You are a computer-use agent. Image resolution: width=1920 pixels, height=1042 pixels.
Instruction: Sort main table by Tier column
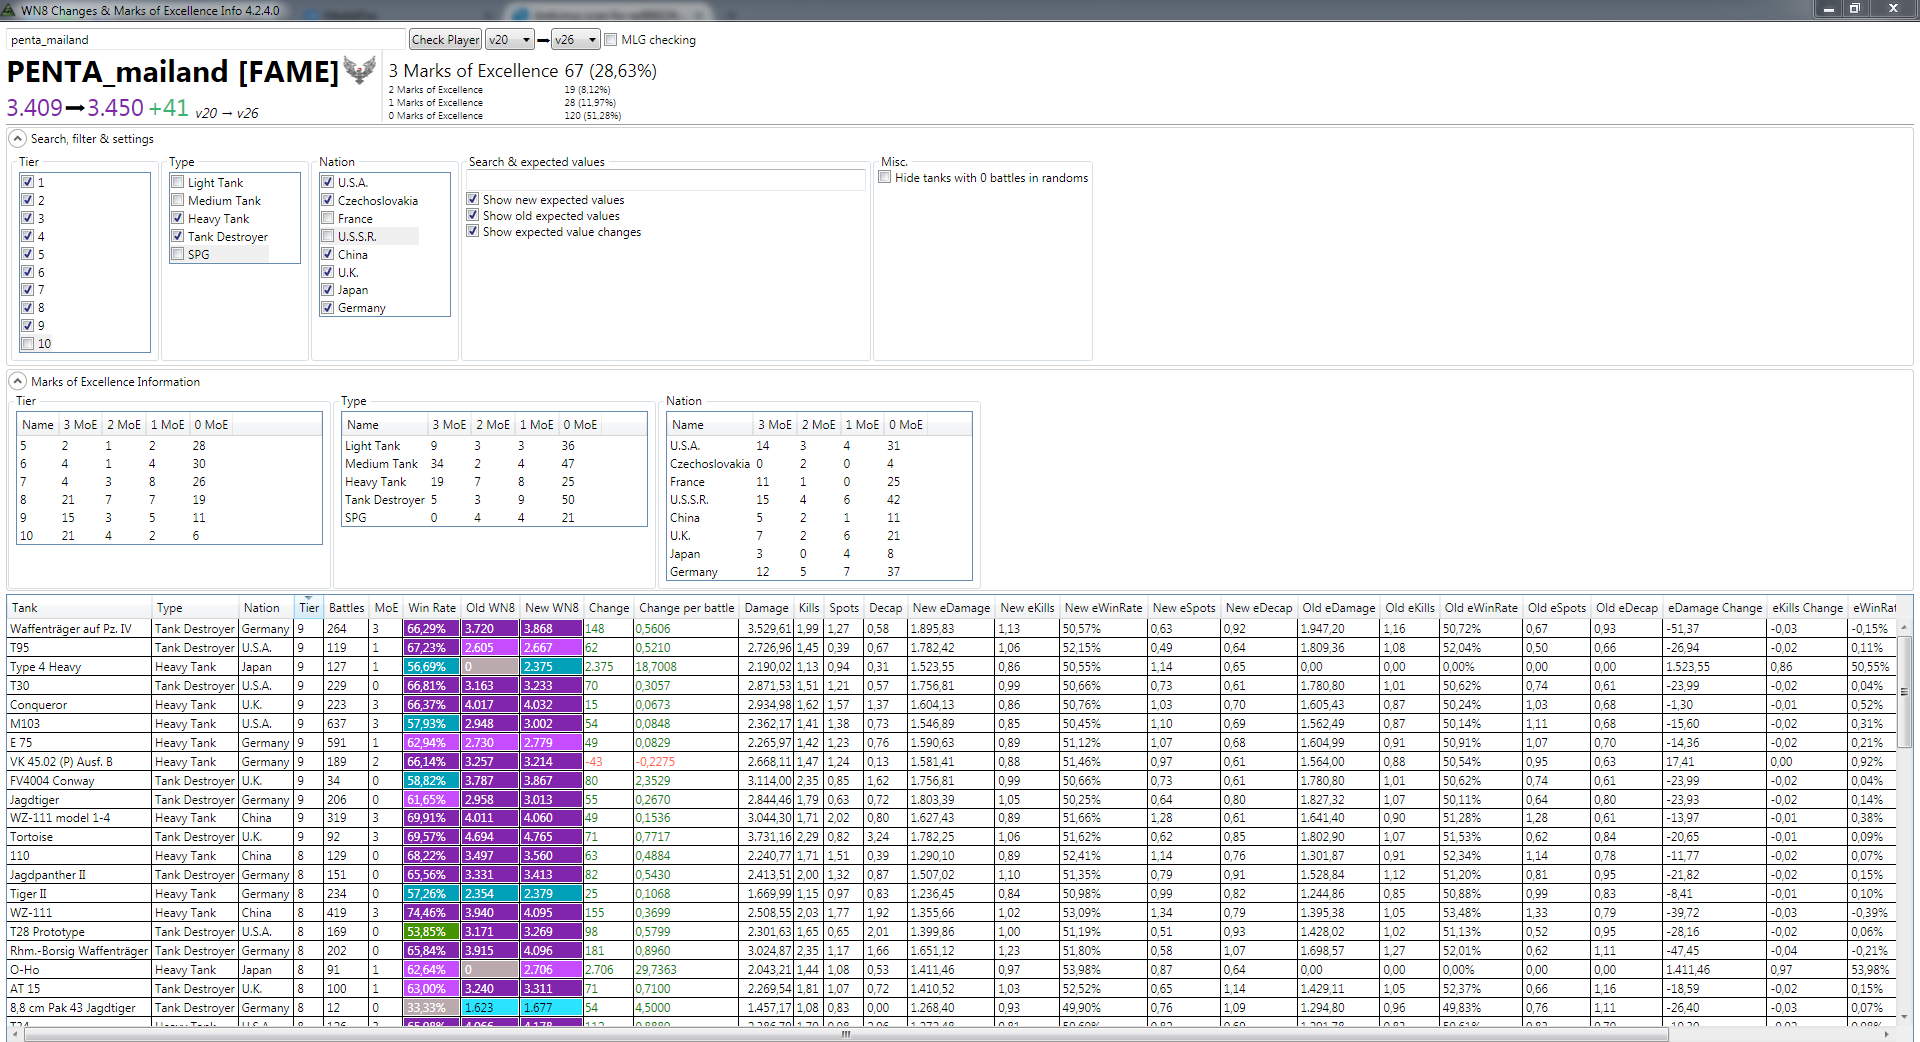pos(309,608)
